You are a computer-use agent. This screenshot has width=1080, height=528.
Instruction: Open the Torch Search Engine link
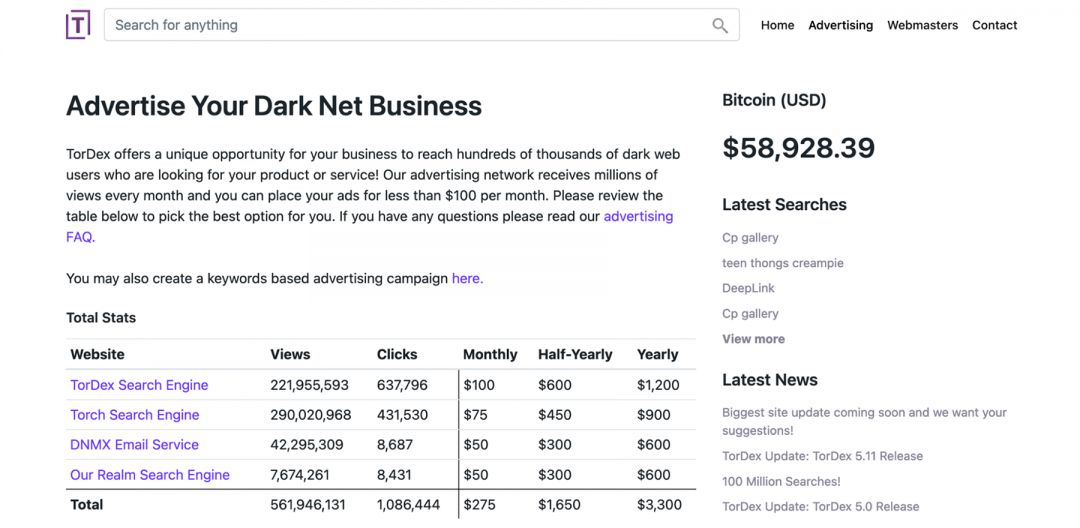coord(134,415)
